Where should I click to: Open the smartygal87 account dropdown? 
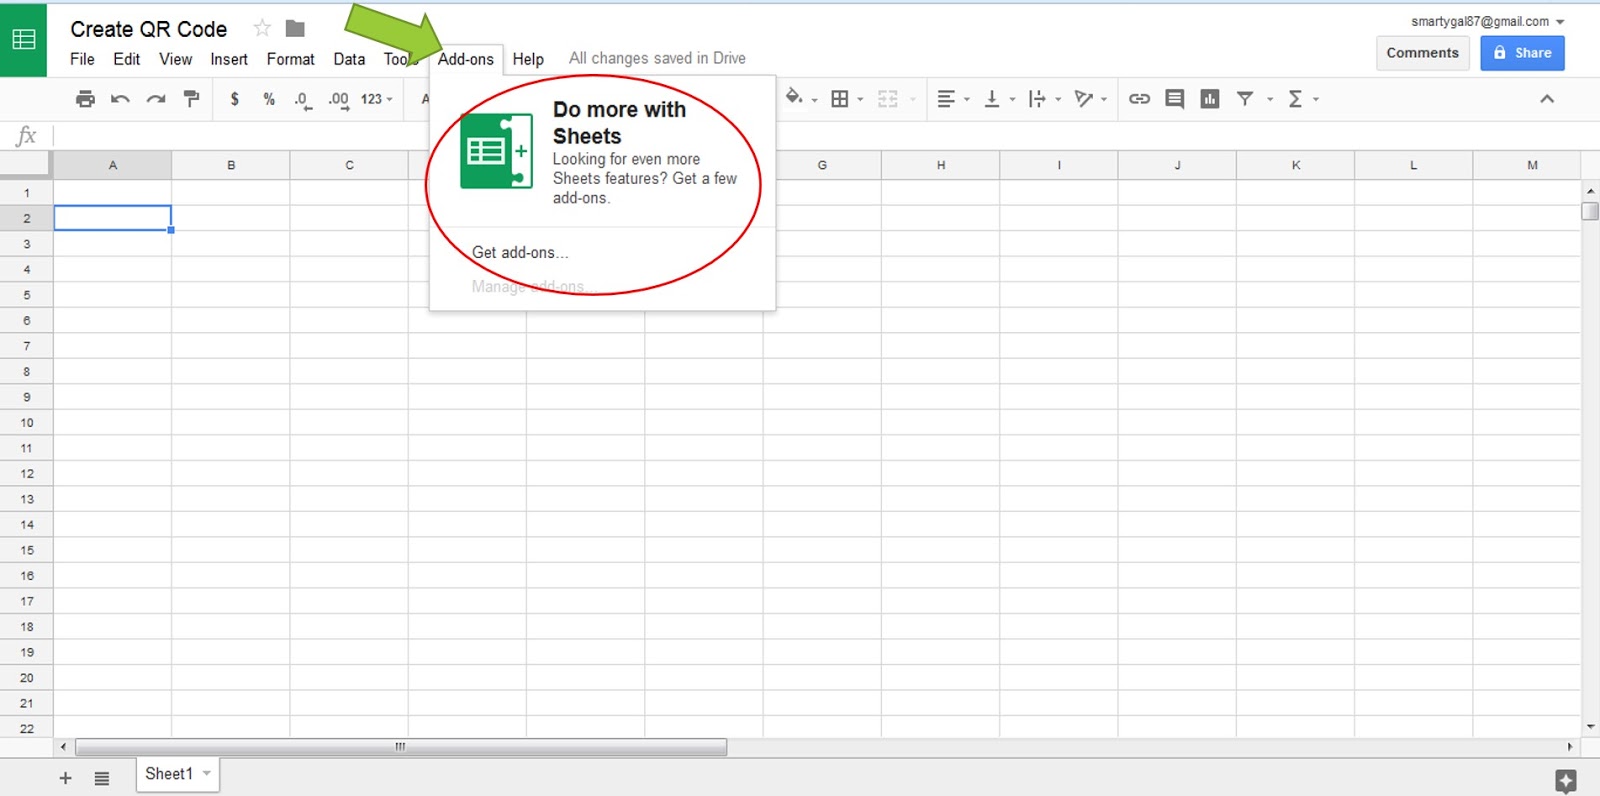(1488, 21)
